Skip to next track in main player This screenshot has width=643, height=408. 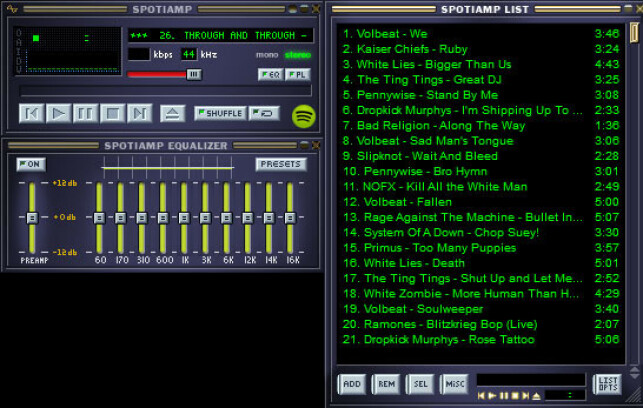tap(139, 114)
